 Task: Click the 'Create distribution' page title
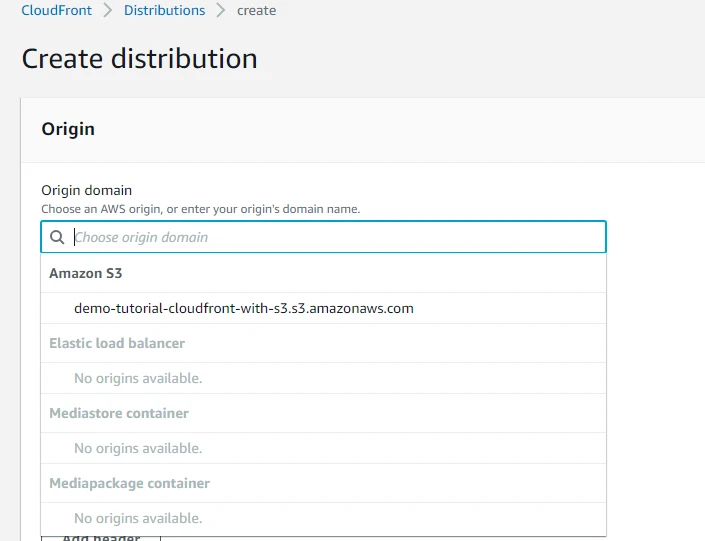point(139,58)
